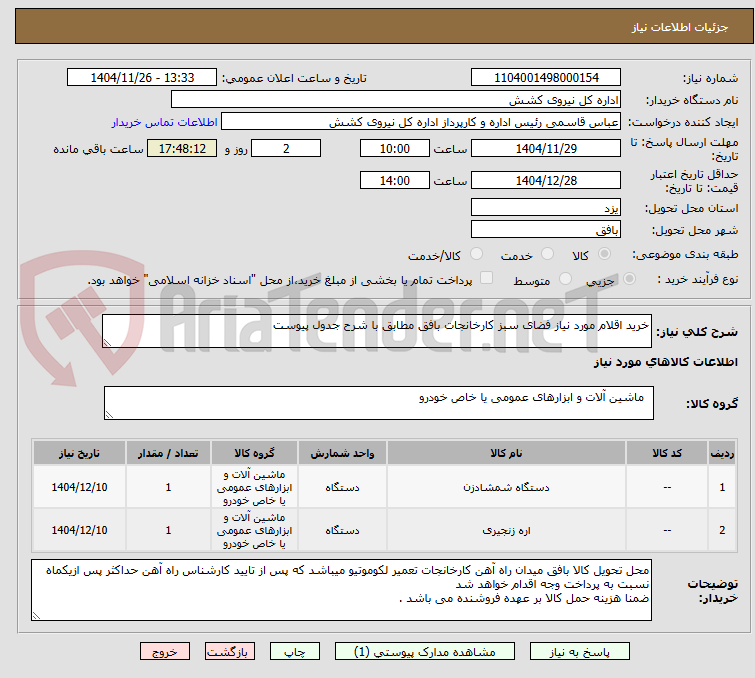Click goods group cell in row 1

(x=254, y=487)
